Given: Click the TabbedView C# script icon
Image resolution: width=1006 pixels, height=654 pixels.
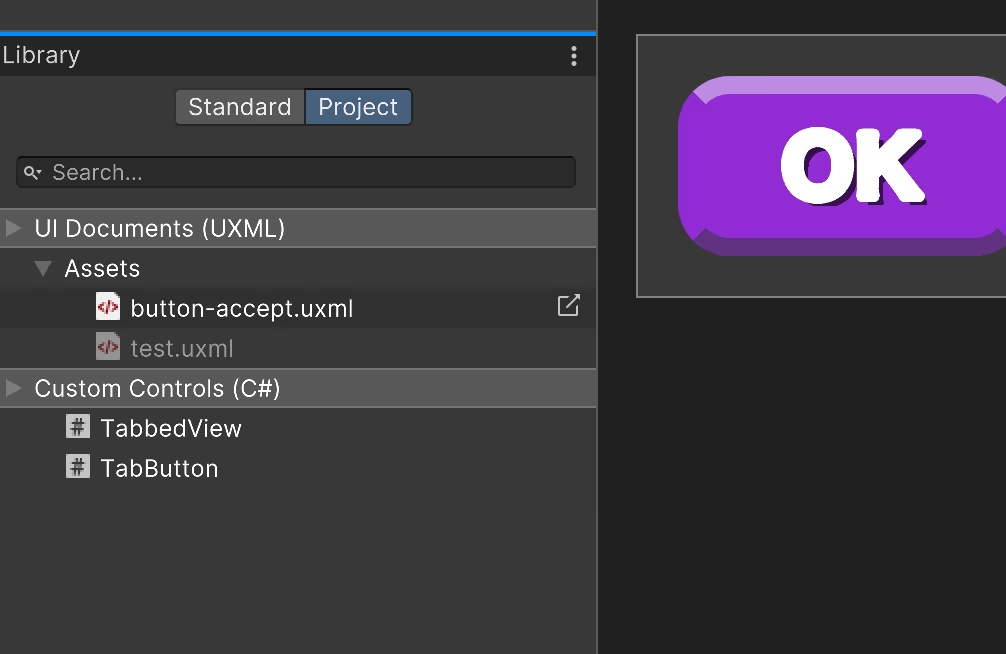Looking at the screenshot, I should (78, 427).
